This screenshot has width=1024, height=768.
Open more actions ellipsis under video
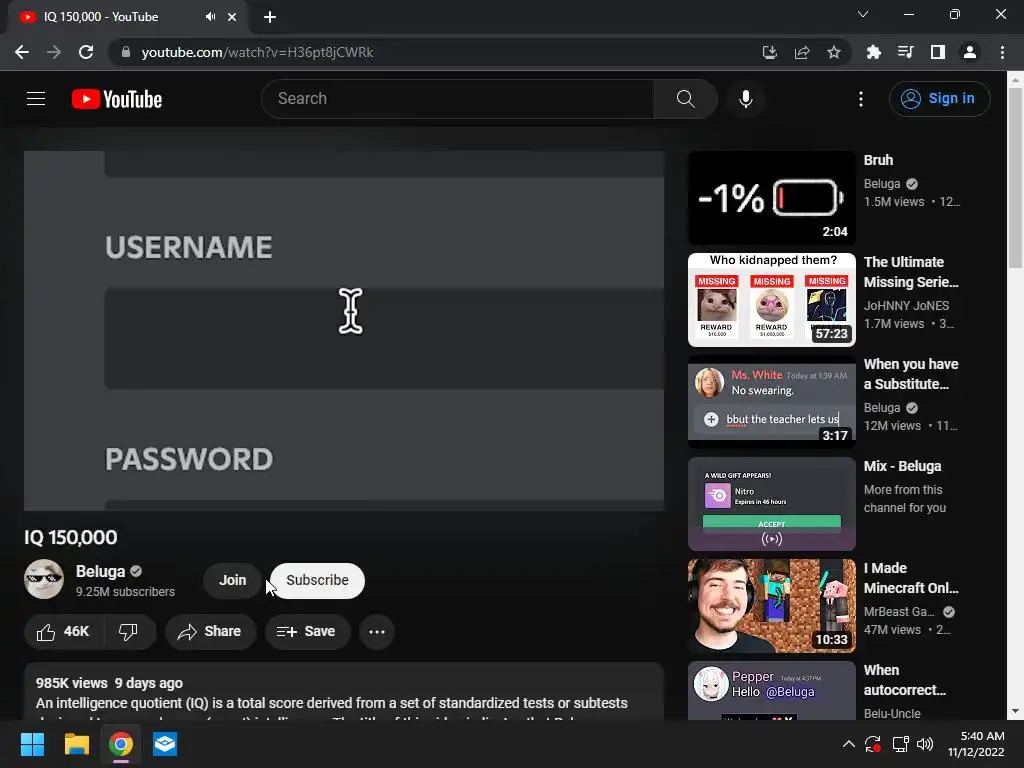(x=377, y=632)
